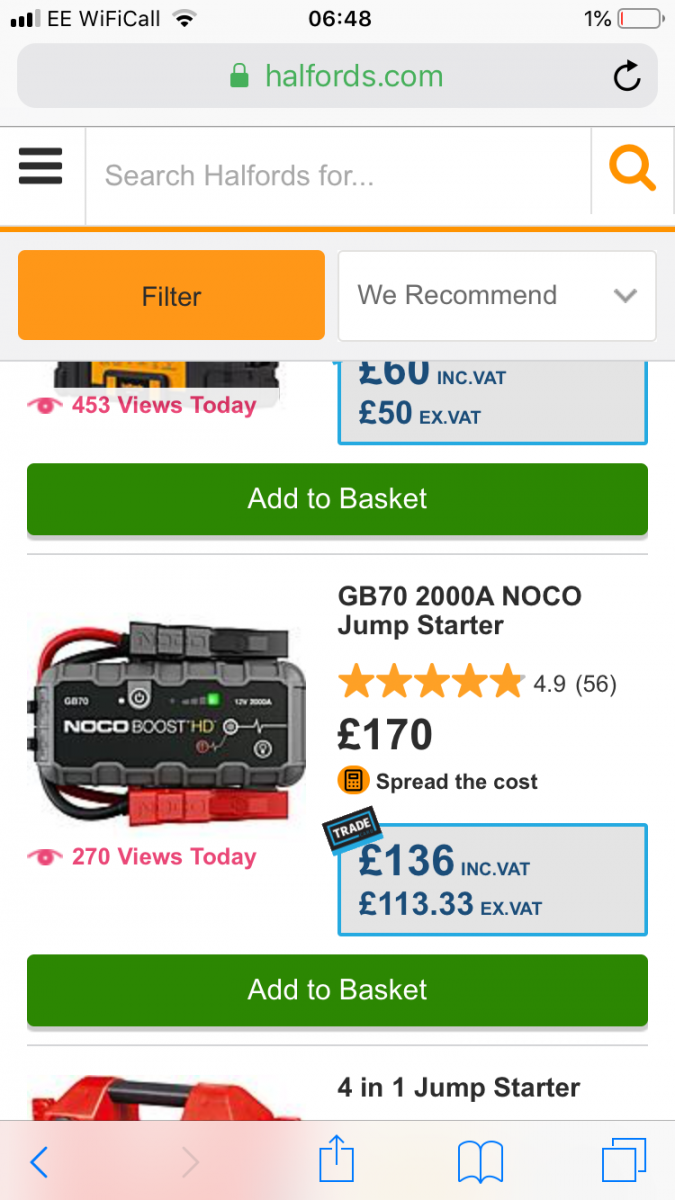Reload the page using the refresh icon

627,76
